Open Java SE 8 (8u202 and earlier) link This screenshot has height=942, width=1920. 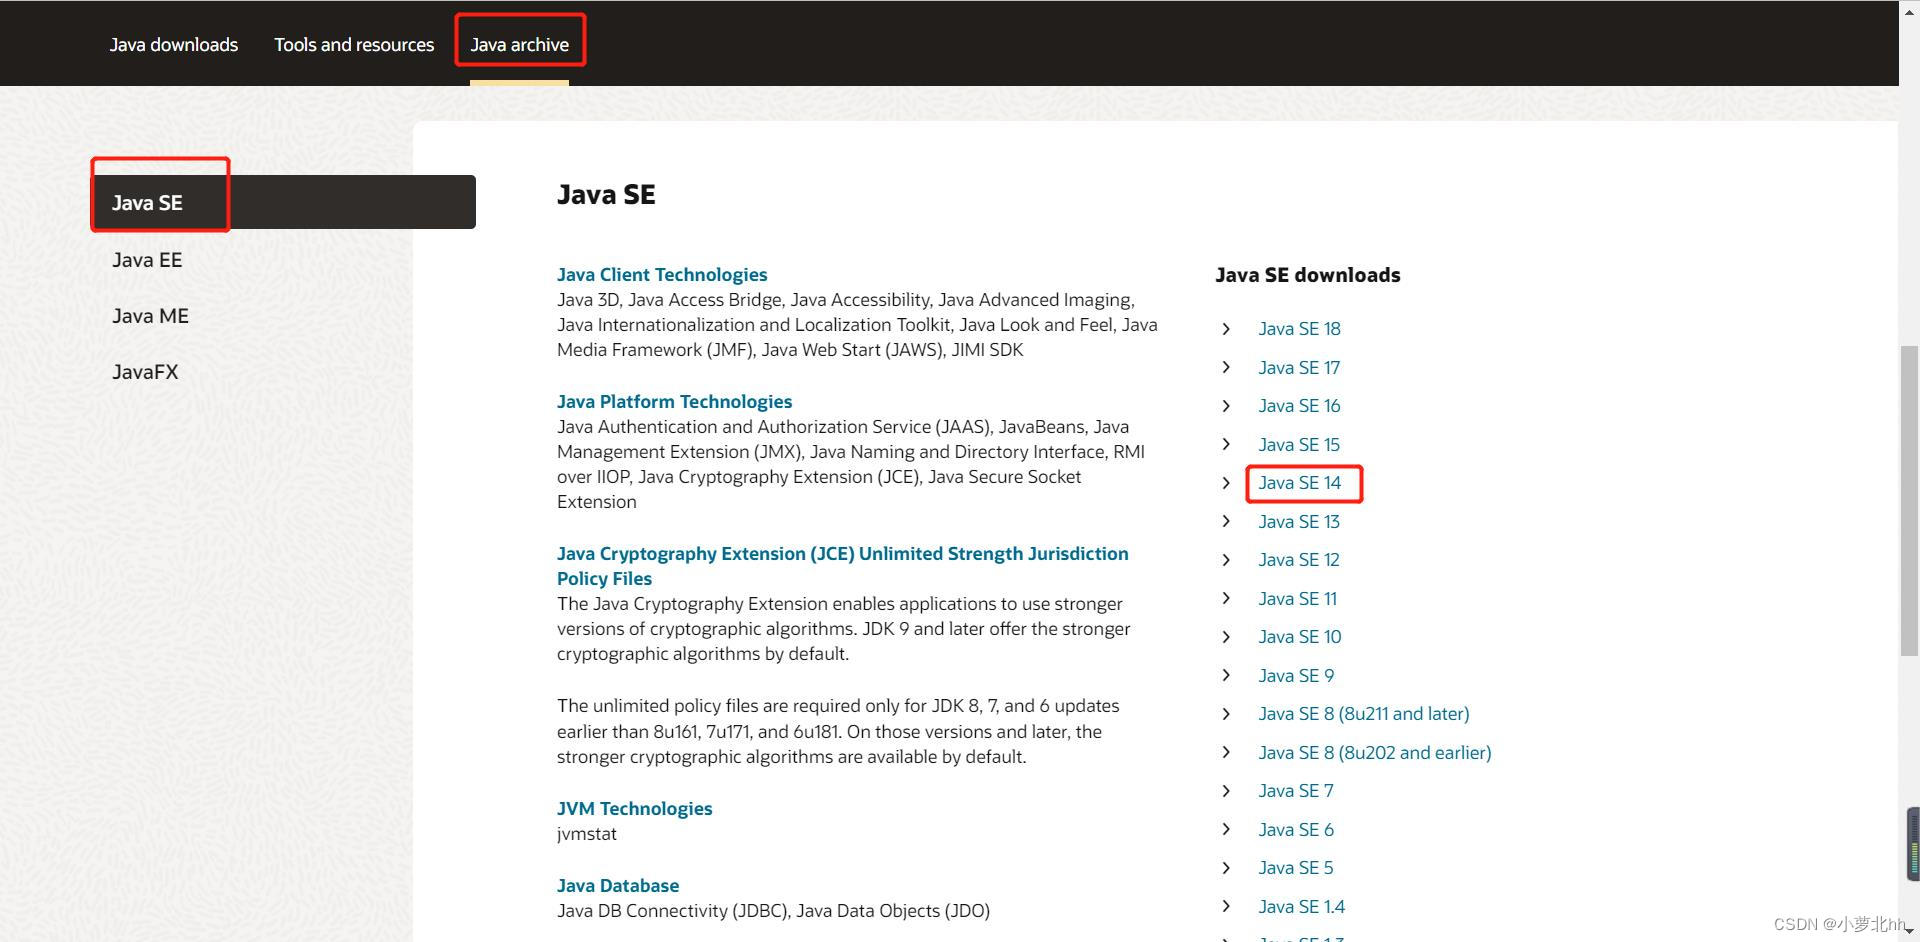1375,752
